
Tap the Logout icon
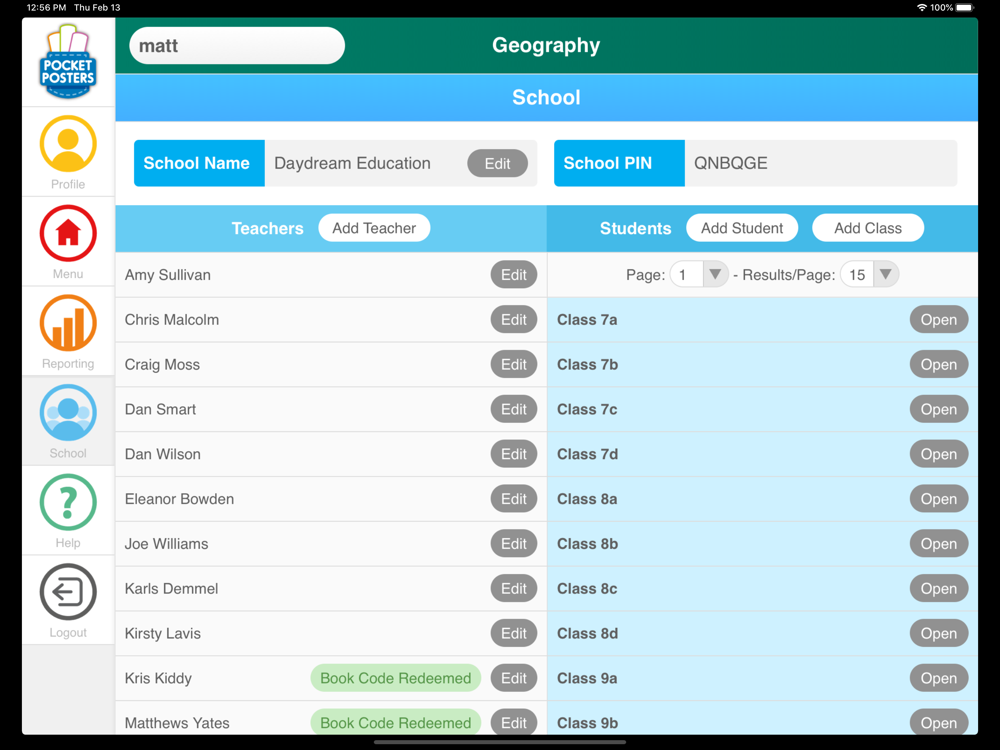68,592
